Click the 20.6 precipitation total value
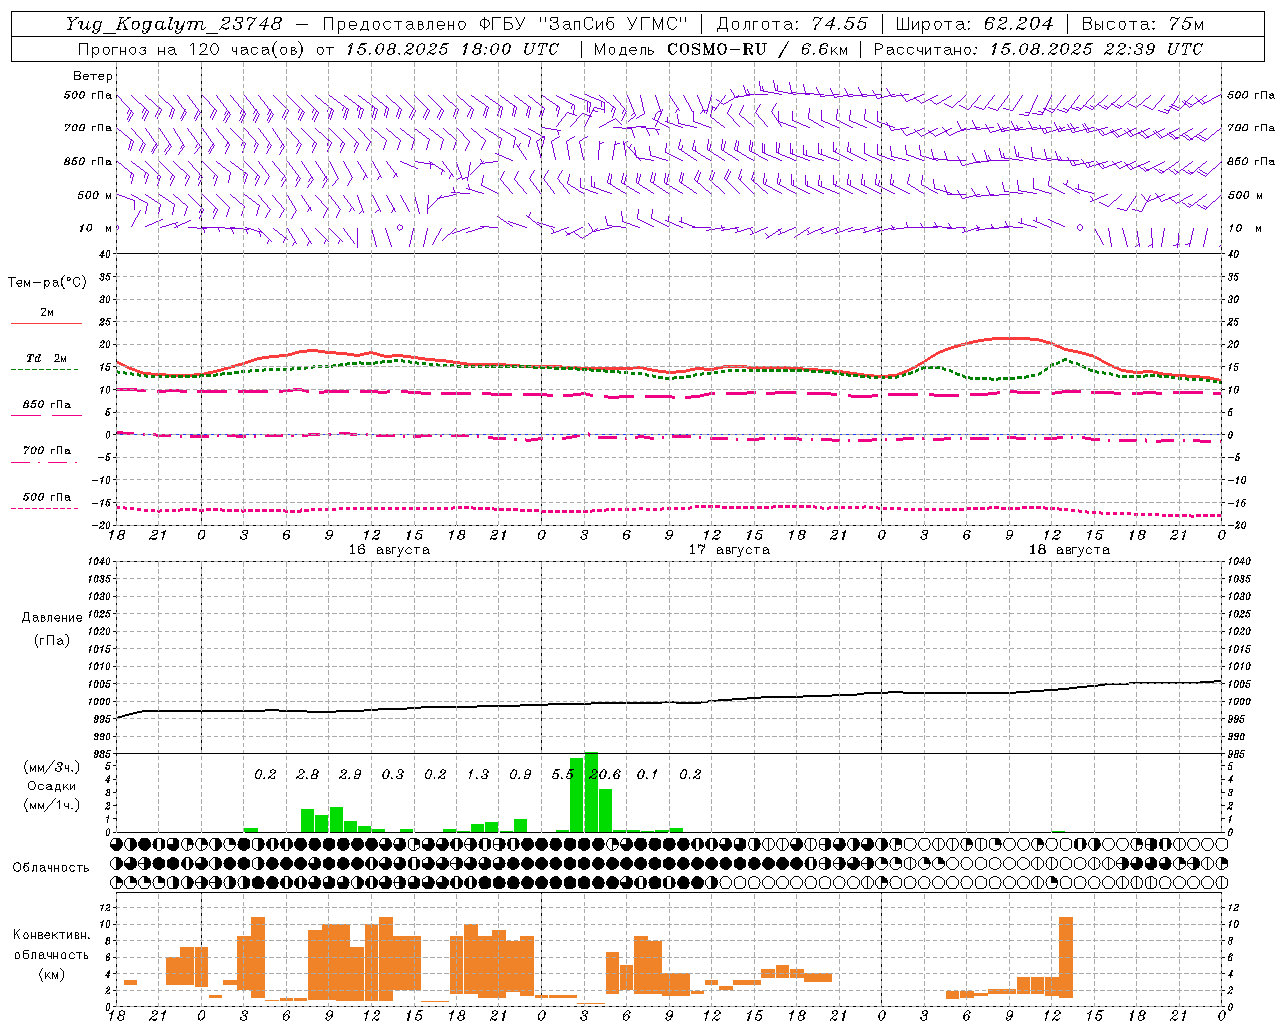1280x1024 pixels. [x=605, y=774]
